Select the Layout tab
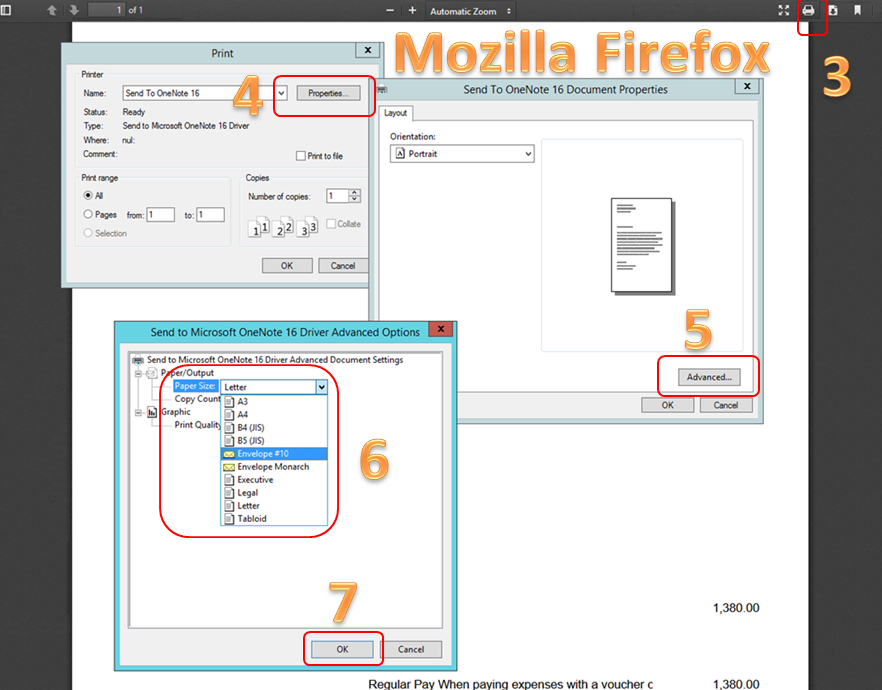 pos(395,113)
